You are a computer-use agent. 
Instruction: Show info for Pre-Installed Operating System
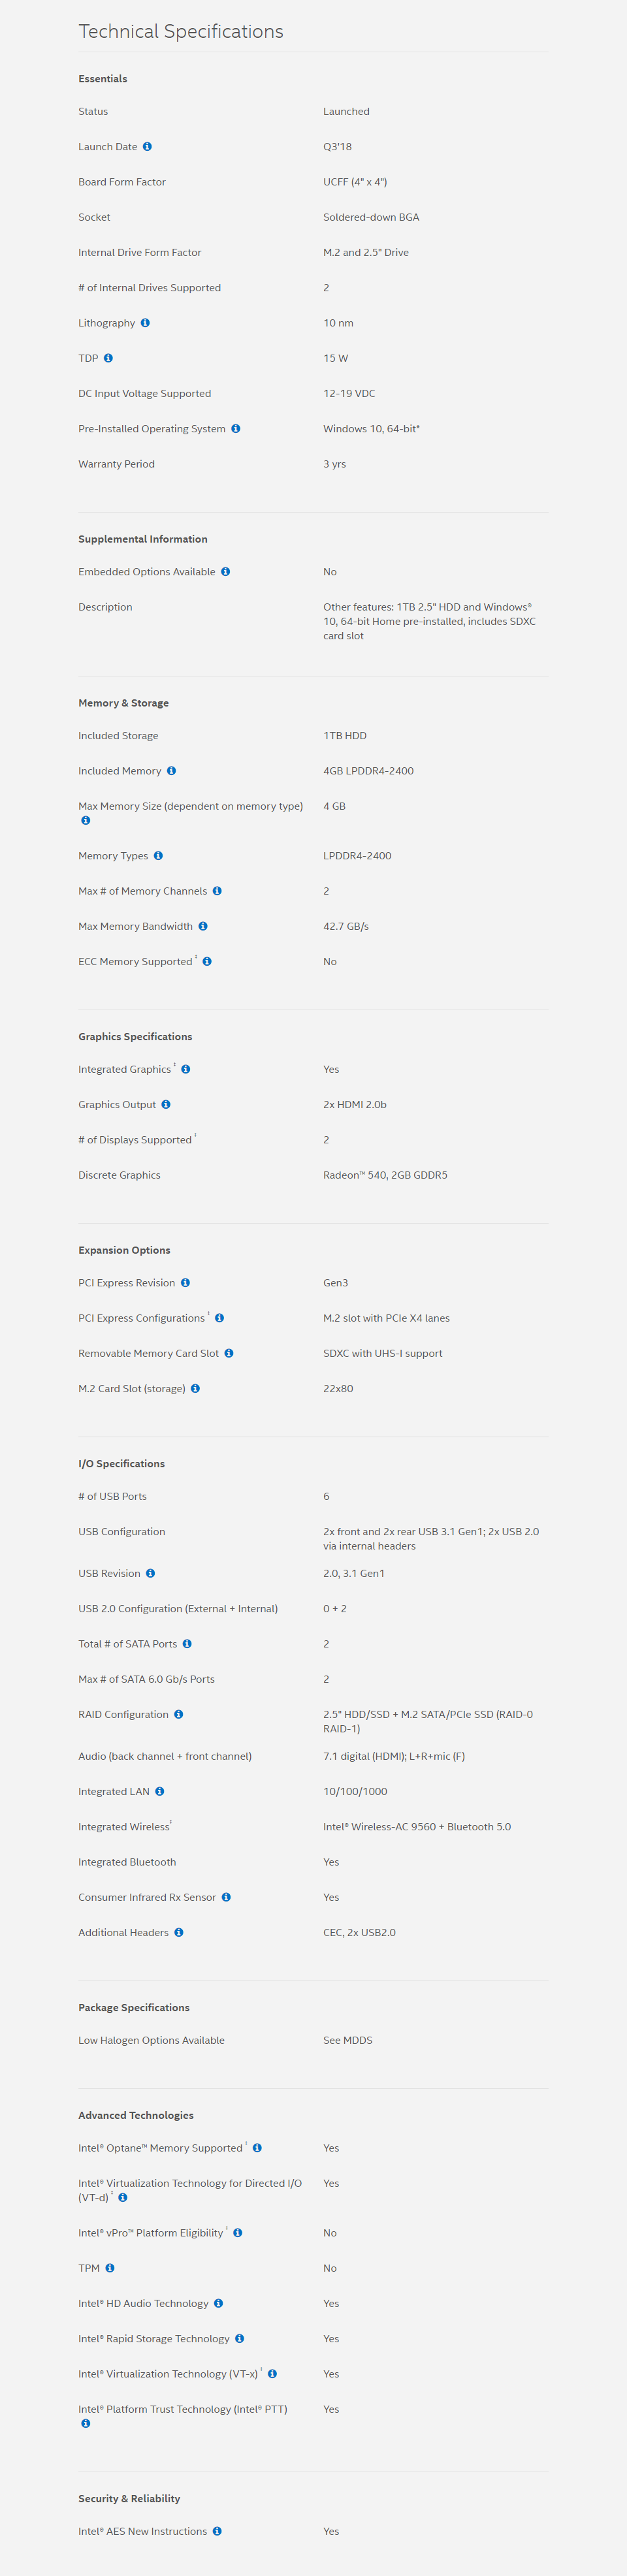pyautogui.click(x=236, y=429)
